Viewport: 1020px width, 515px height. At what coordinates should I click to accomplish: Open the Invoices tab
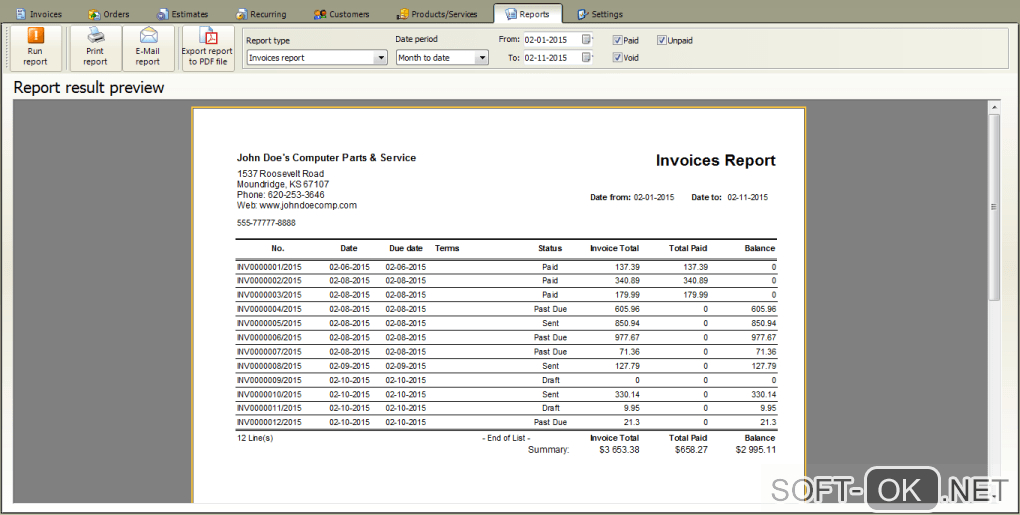tap(38, 14)
